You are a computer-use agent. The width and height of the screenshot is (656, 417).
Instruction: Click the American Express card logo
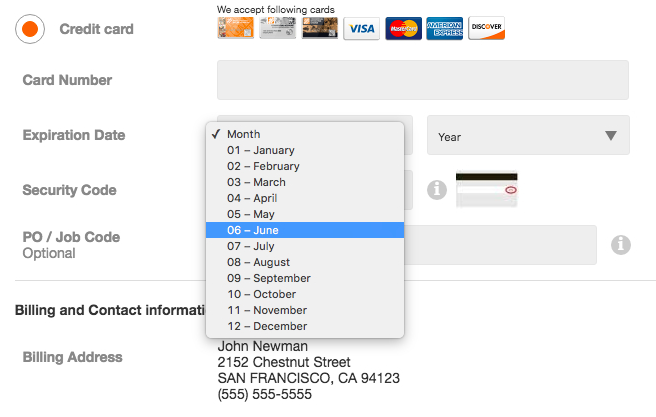pos(444,28)
